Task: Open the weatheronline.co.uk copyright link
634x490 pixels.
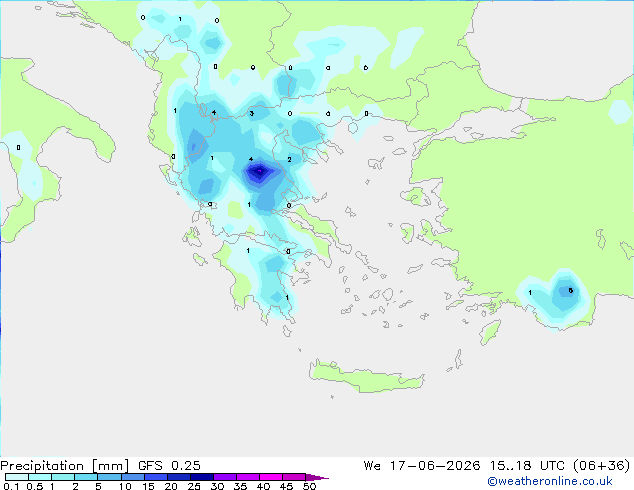Action: (x=550, y=481)
